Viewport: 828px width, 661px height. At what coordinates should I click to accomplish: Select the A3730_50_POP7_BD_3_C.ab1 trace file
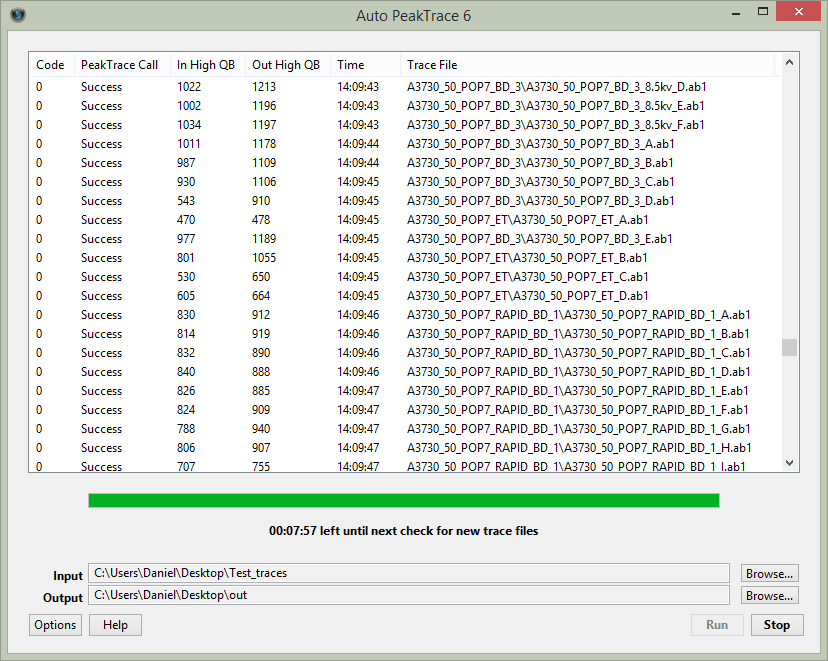click(541, 182)
